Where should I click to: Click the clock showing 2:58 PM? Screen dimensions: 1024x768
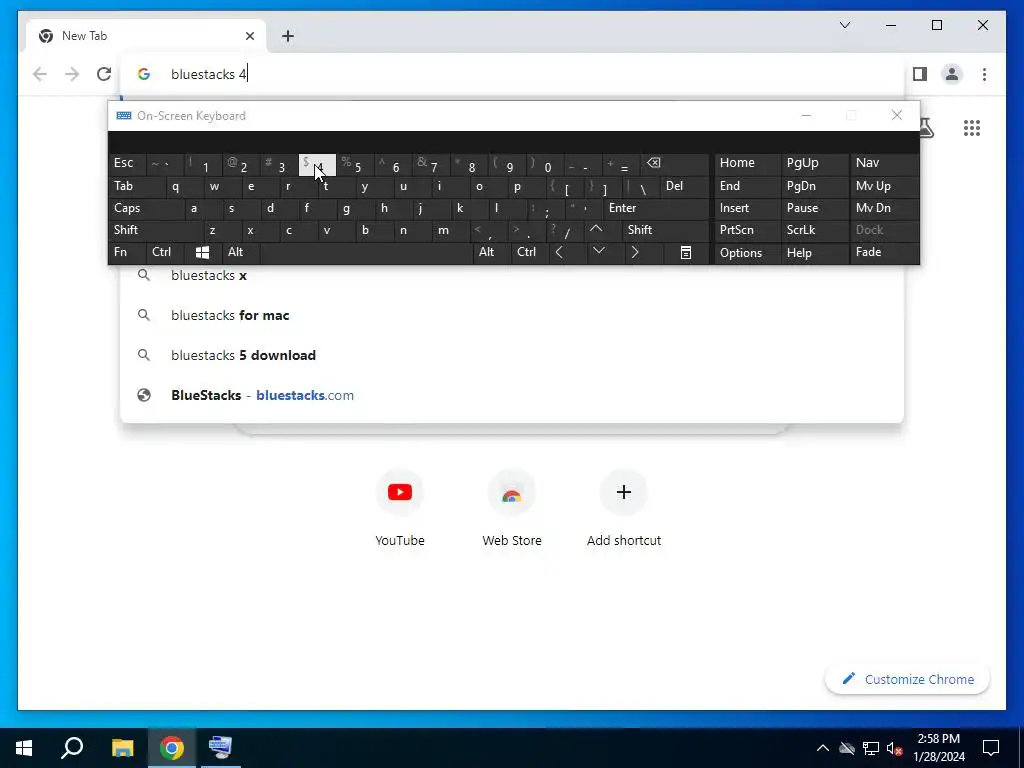click(938, 739)
